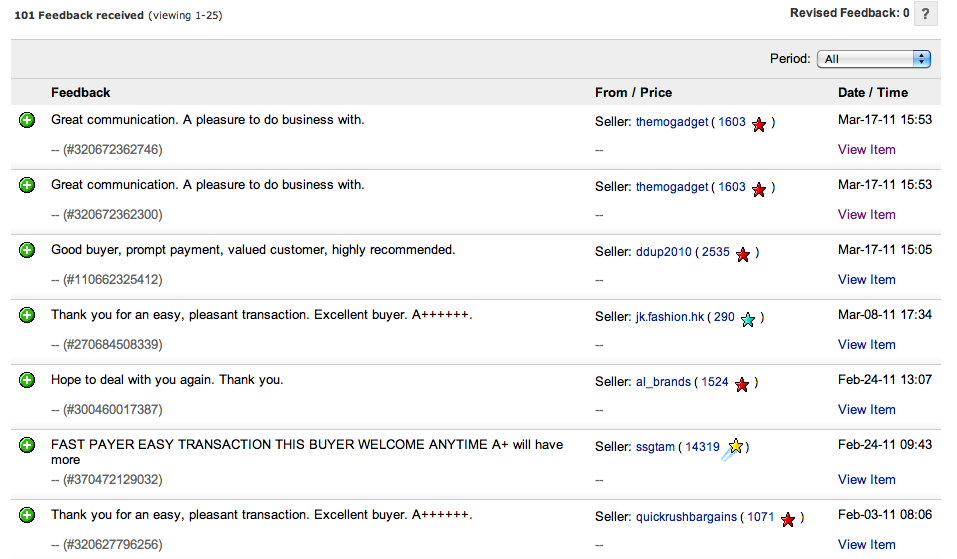The height and width of the screenshot is (559, 957).
Task: Open al_brands seller profile link
Action: [663, 382]
